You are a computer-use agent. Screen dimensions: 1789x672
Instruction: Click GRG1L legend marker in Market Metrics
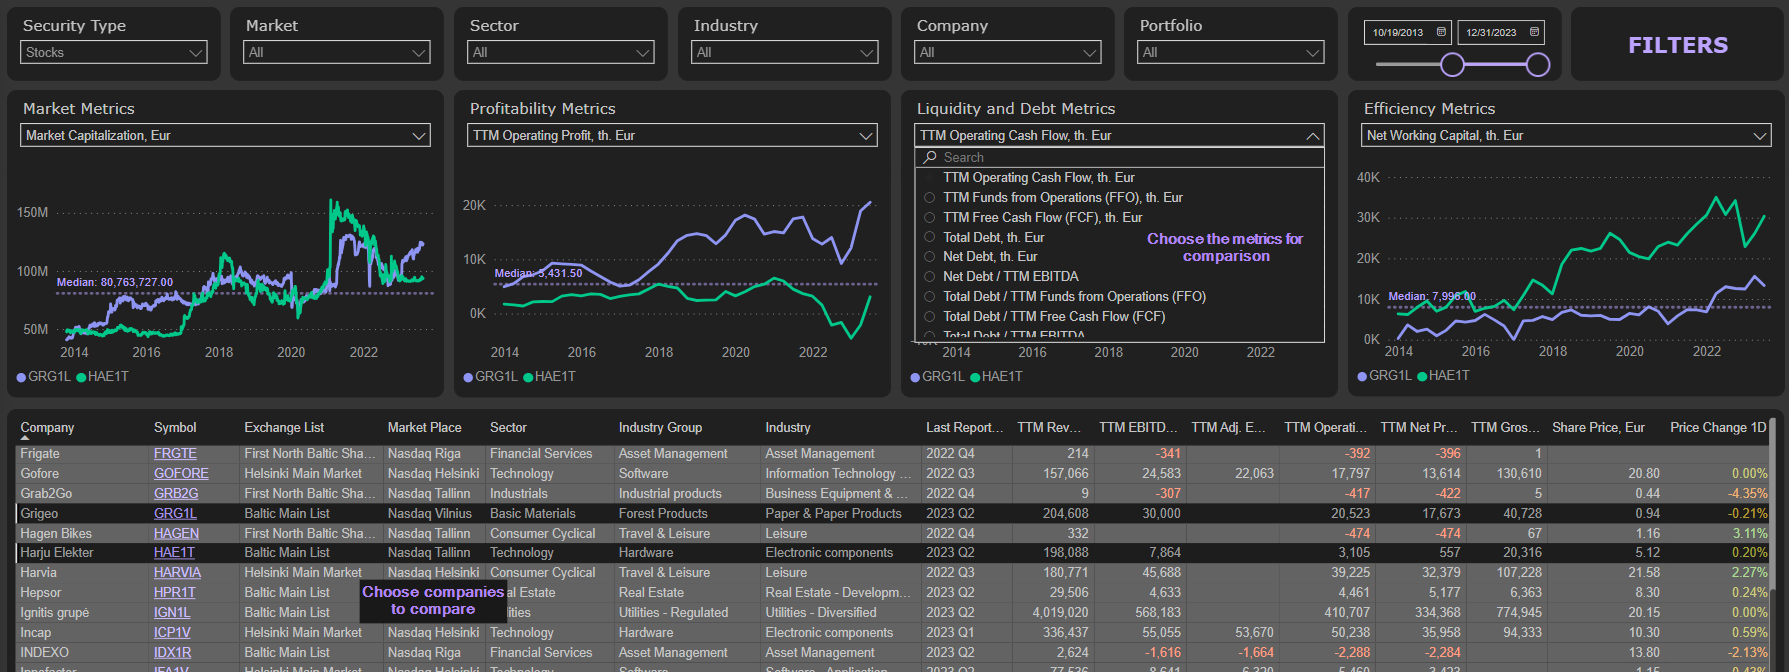(21, 377)
